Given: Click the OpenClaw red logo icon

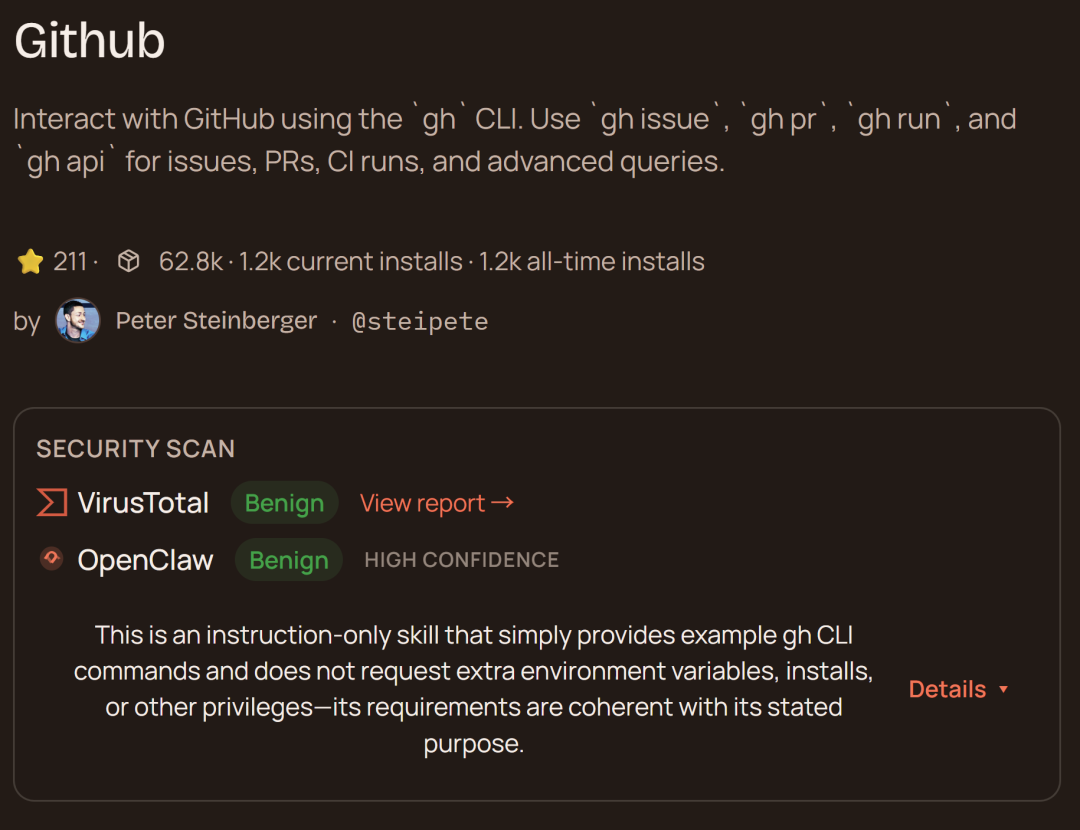Looking at the screenshot, I should point(51,559).
